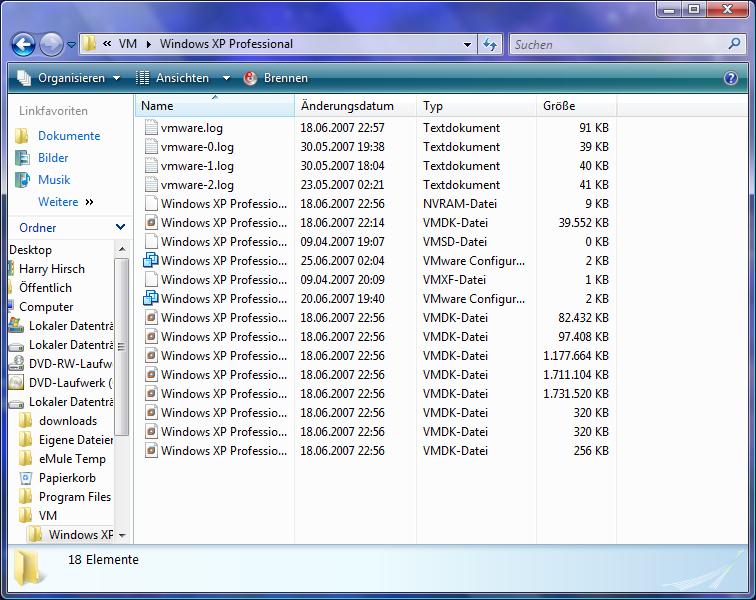Click vmware.log date 18.06.2007 22:57
756x600 pixels.
pos(342,128)
